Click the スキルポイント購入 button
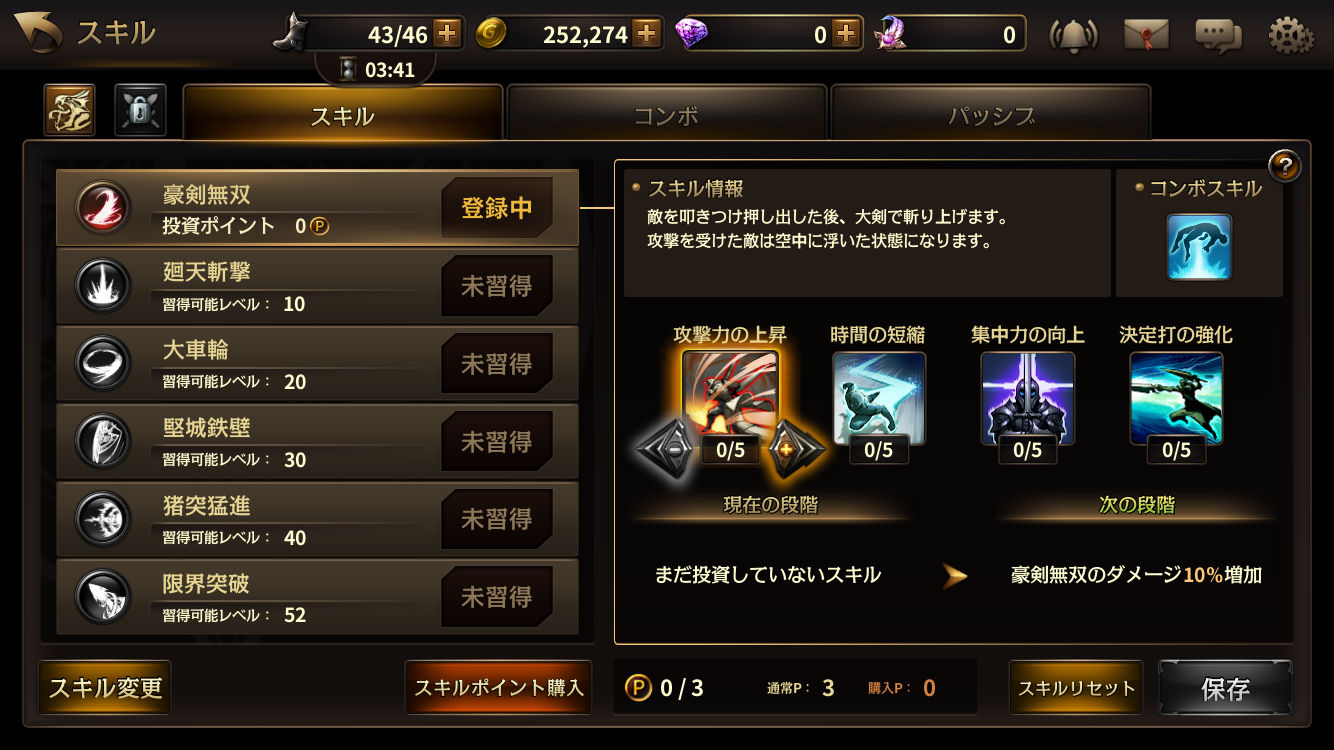This screenshot has height=750, width=1334. pos(498,688)
